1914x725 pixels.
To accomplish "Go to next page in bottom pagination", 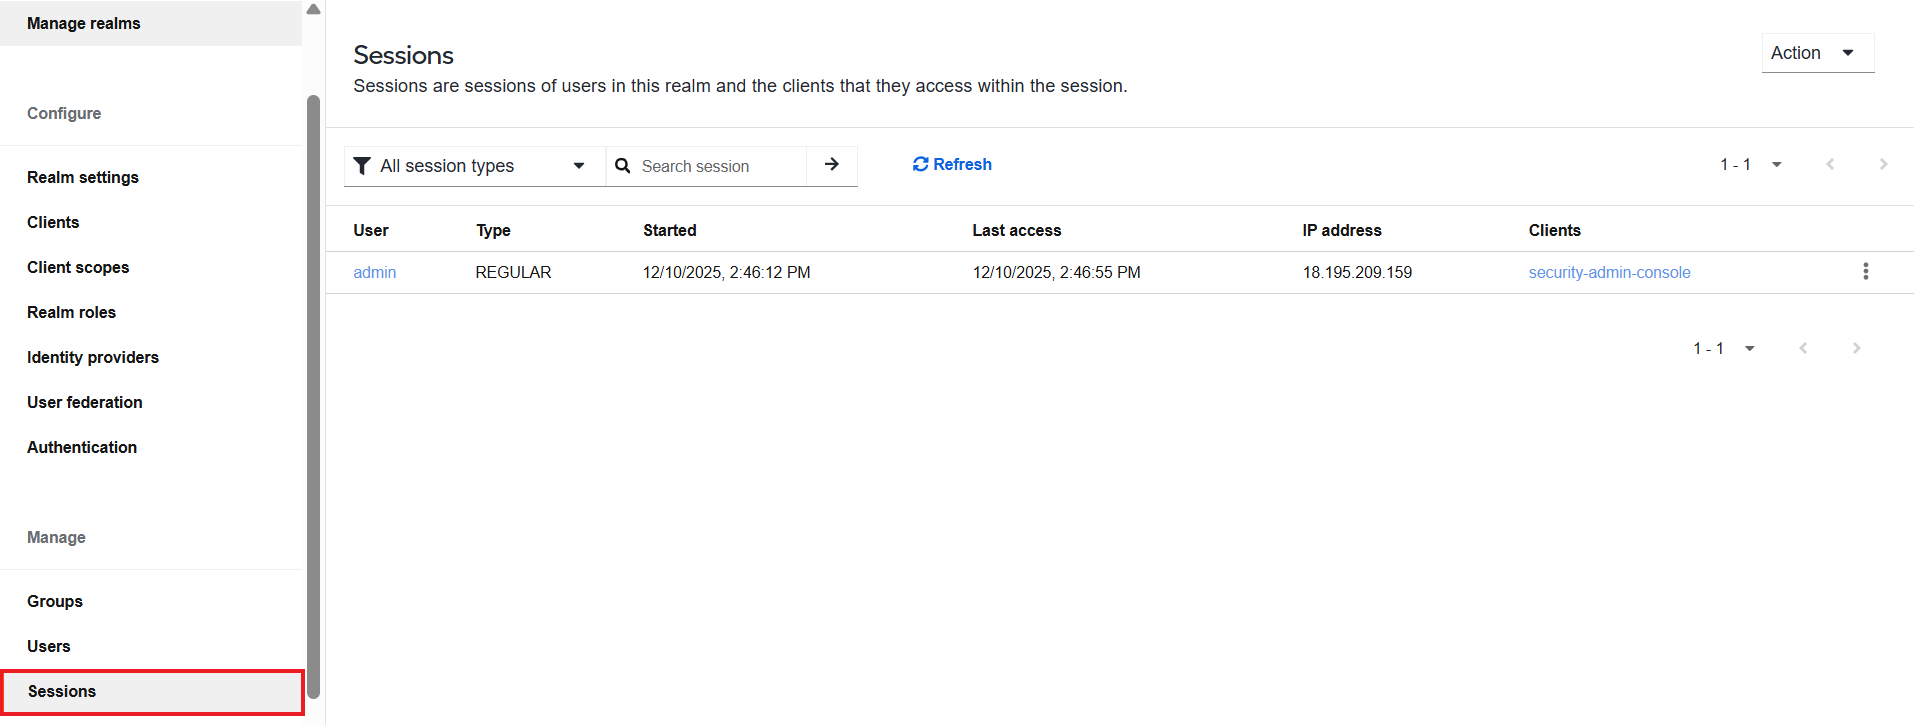I will click(1856, 348).
